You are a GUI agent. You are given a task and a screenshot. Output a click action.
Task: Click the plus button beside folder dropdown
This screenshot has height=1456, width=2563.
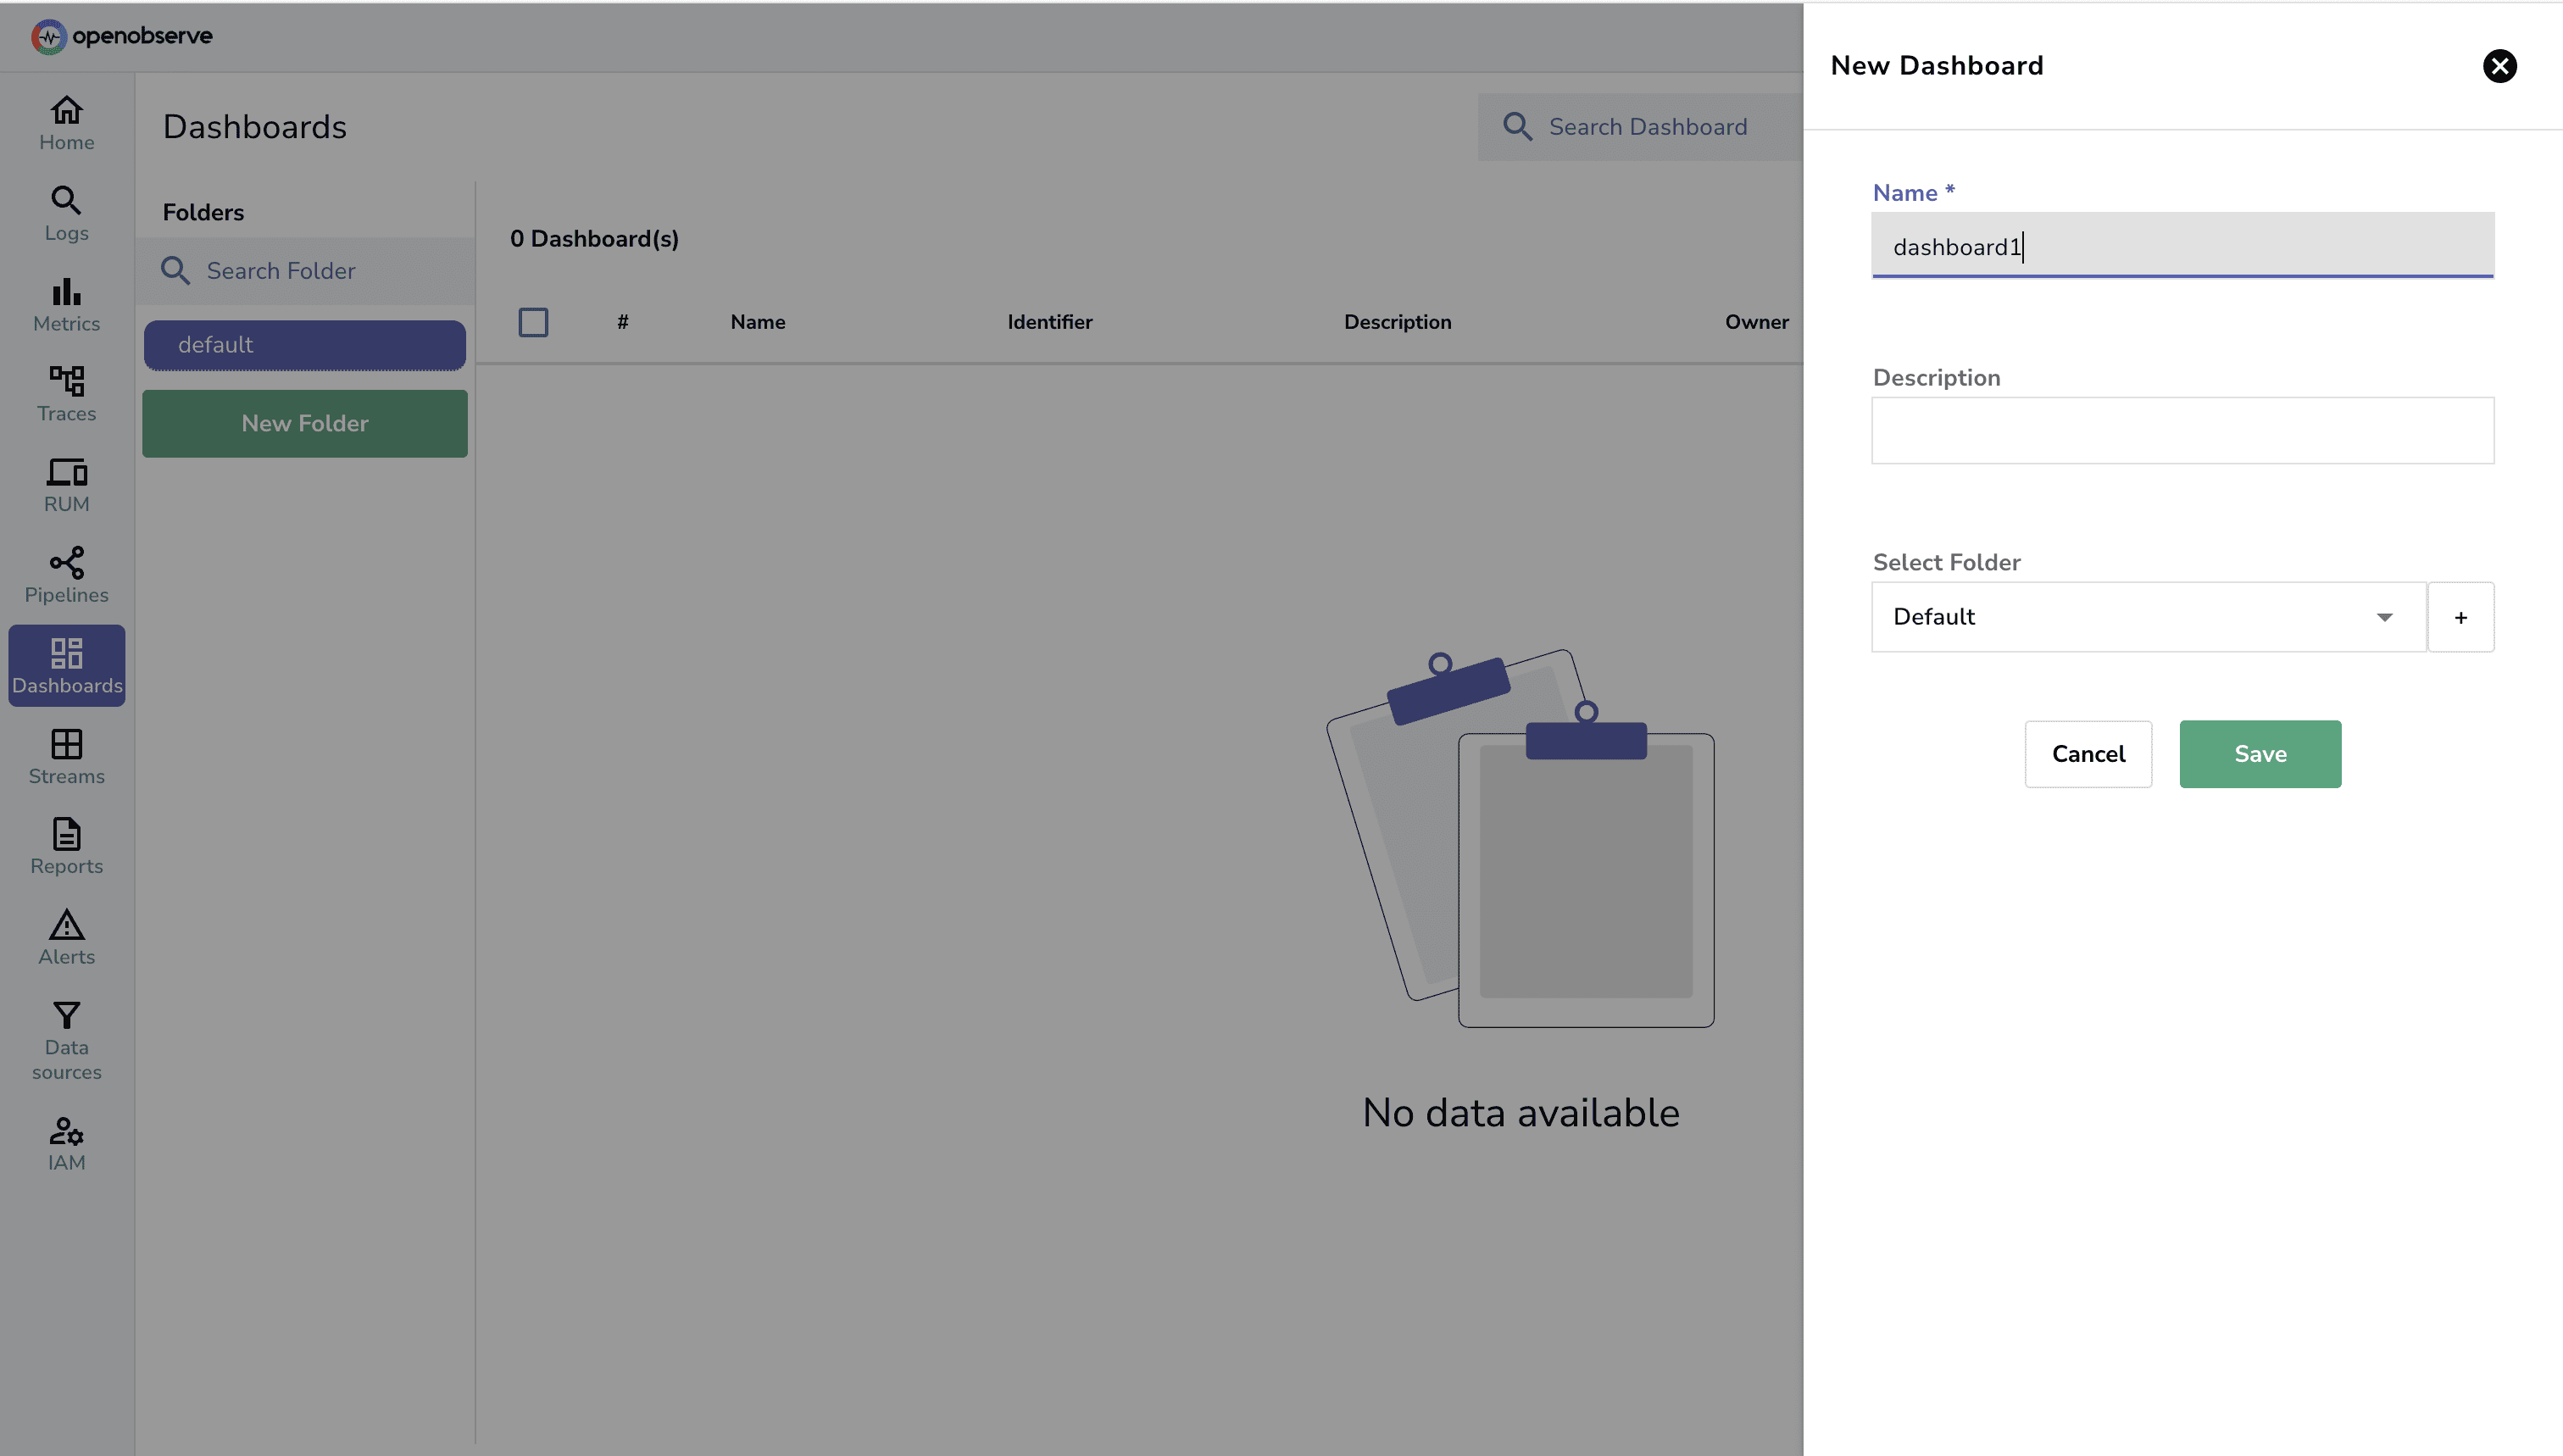click(x=2460, y=617)
